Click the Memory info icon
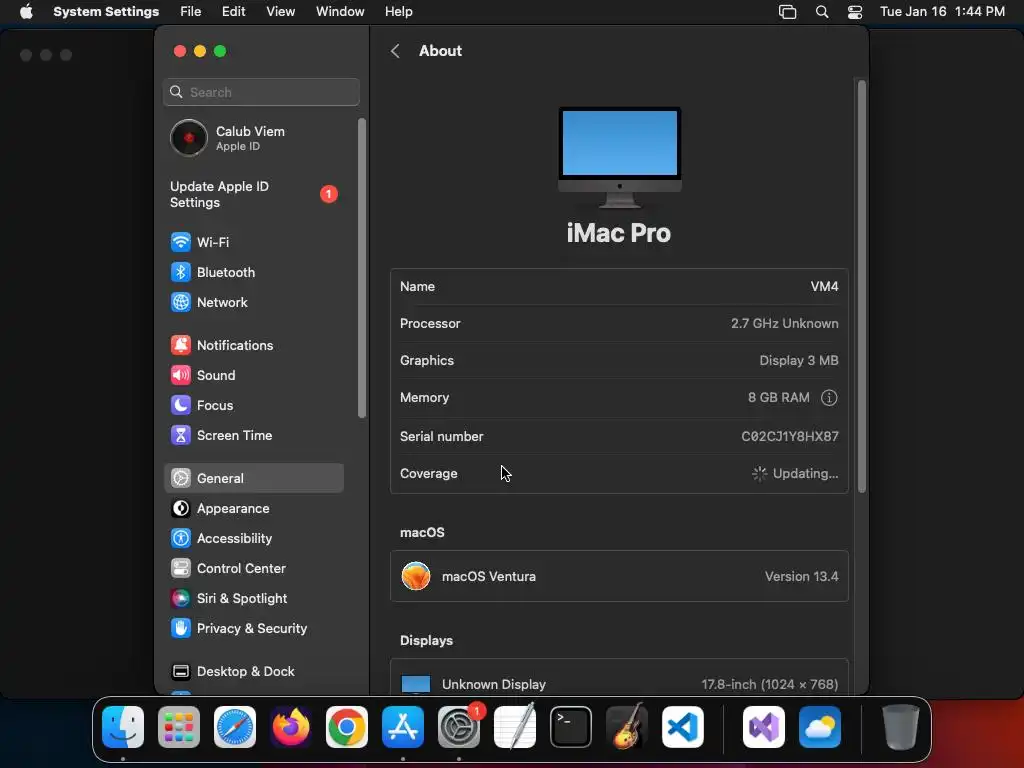 coord(829,398)
